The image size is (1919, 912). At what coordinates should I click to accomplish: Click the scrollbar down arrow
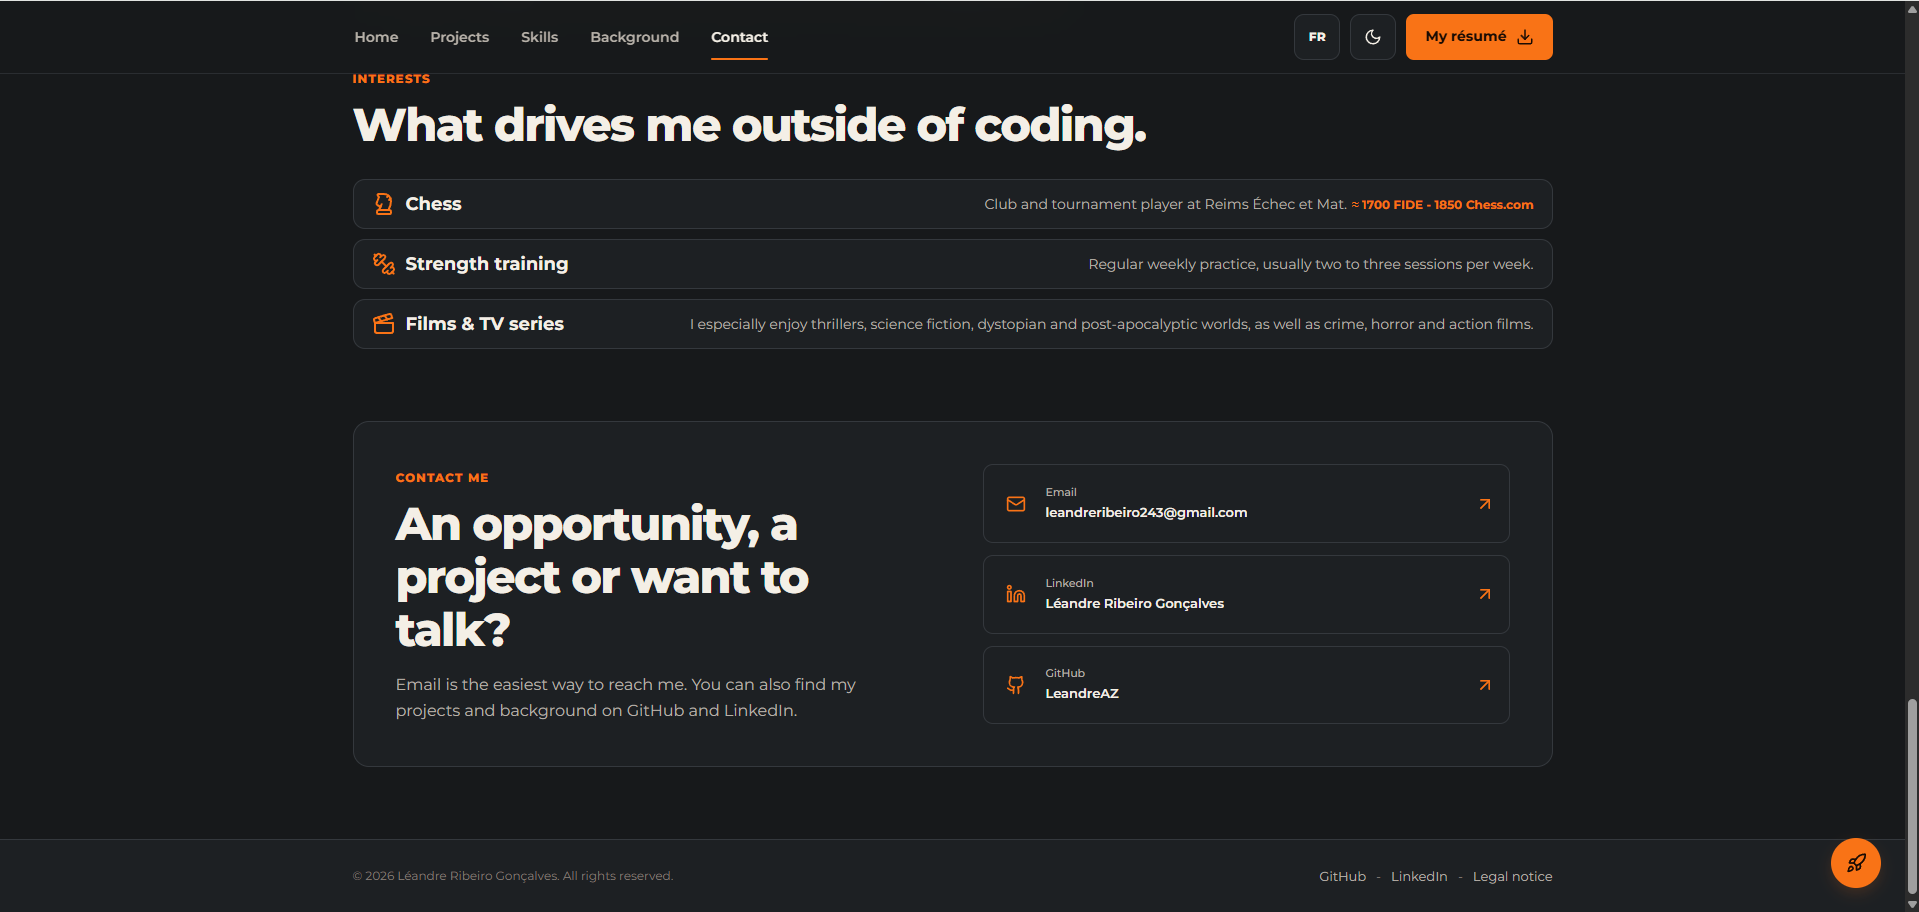coord(1912,905)
